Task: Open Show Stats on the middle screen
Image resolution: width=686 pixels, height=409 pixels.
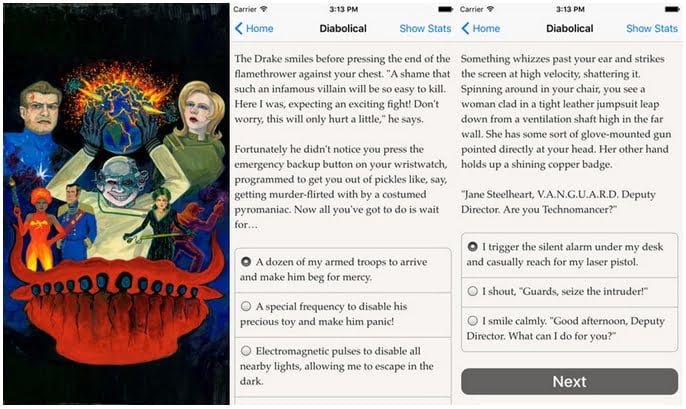Action: coord(425,28)
